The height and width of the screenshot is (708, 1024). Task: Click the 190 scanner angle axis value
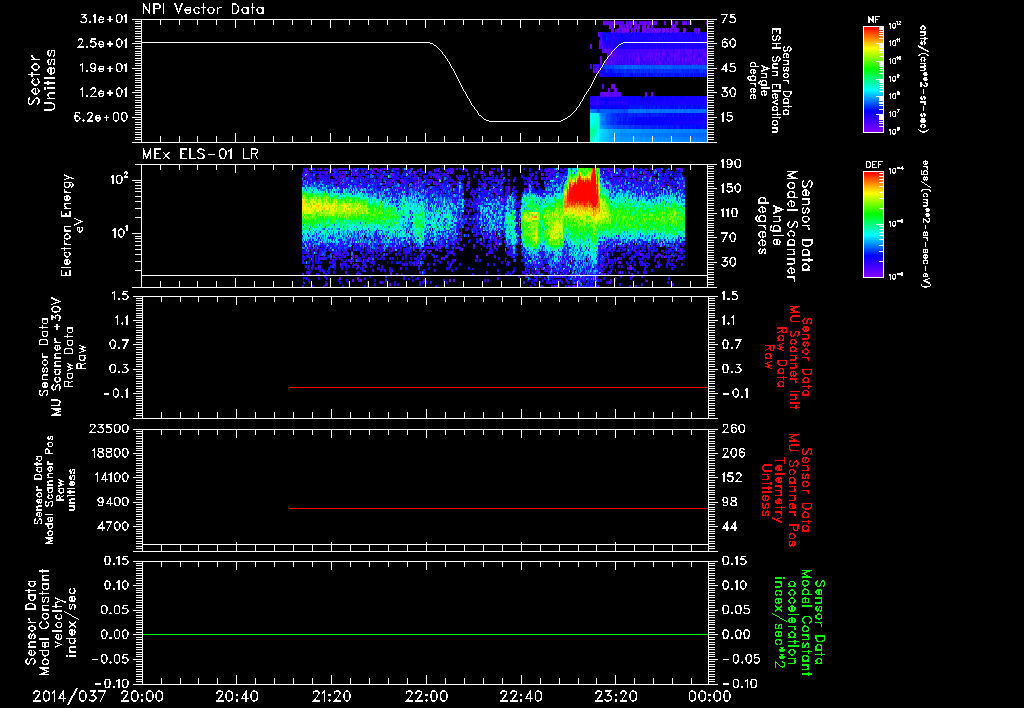[x=733, y=163]
